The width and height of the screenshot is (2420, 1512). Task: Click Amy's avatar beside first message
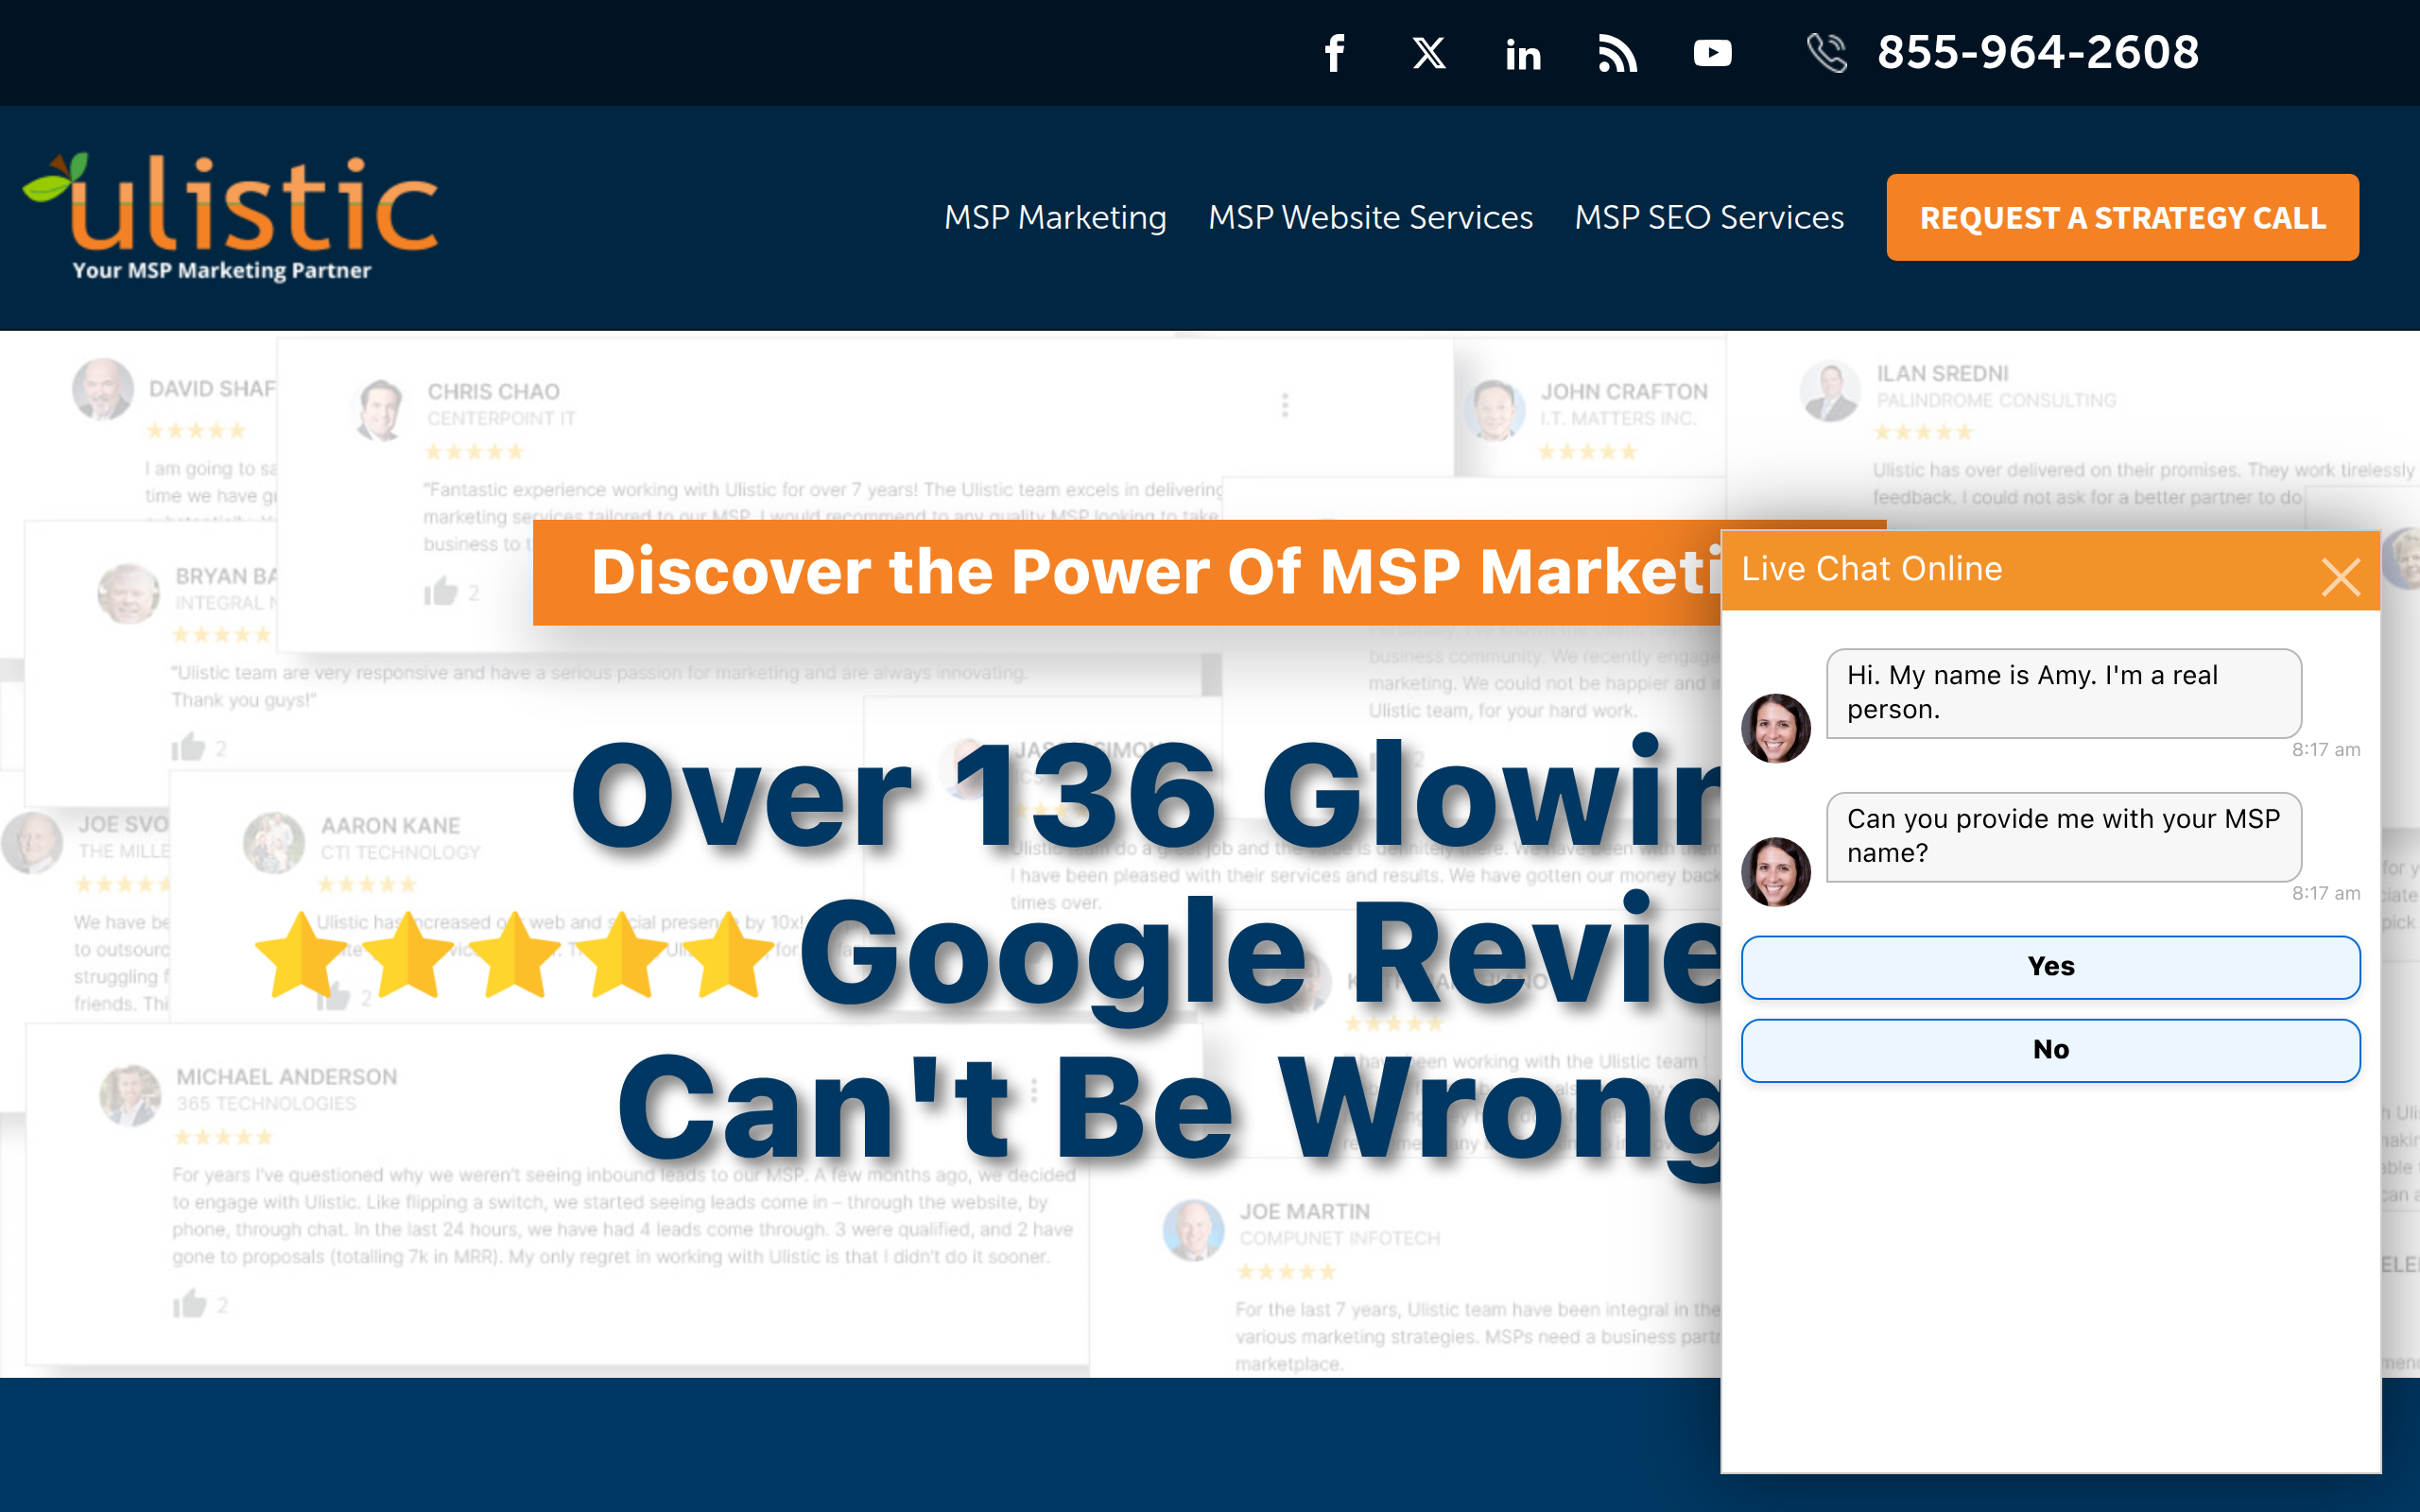click(1776, 728)
